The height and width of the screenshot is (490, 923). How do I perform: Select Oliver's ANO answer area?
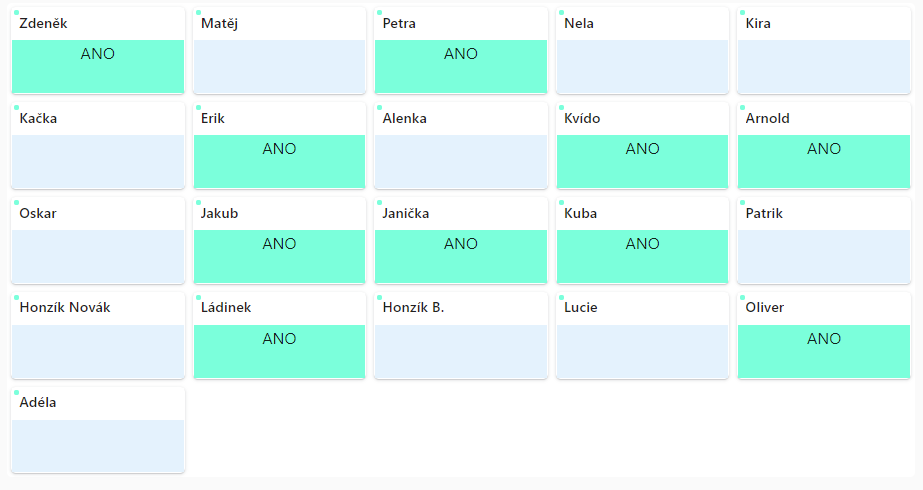pyautogui.click(x=824, y=351)
